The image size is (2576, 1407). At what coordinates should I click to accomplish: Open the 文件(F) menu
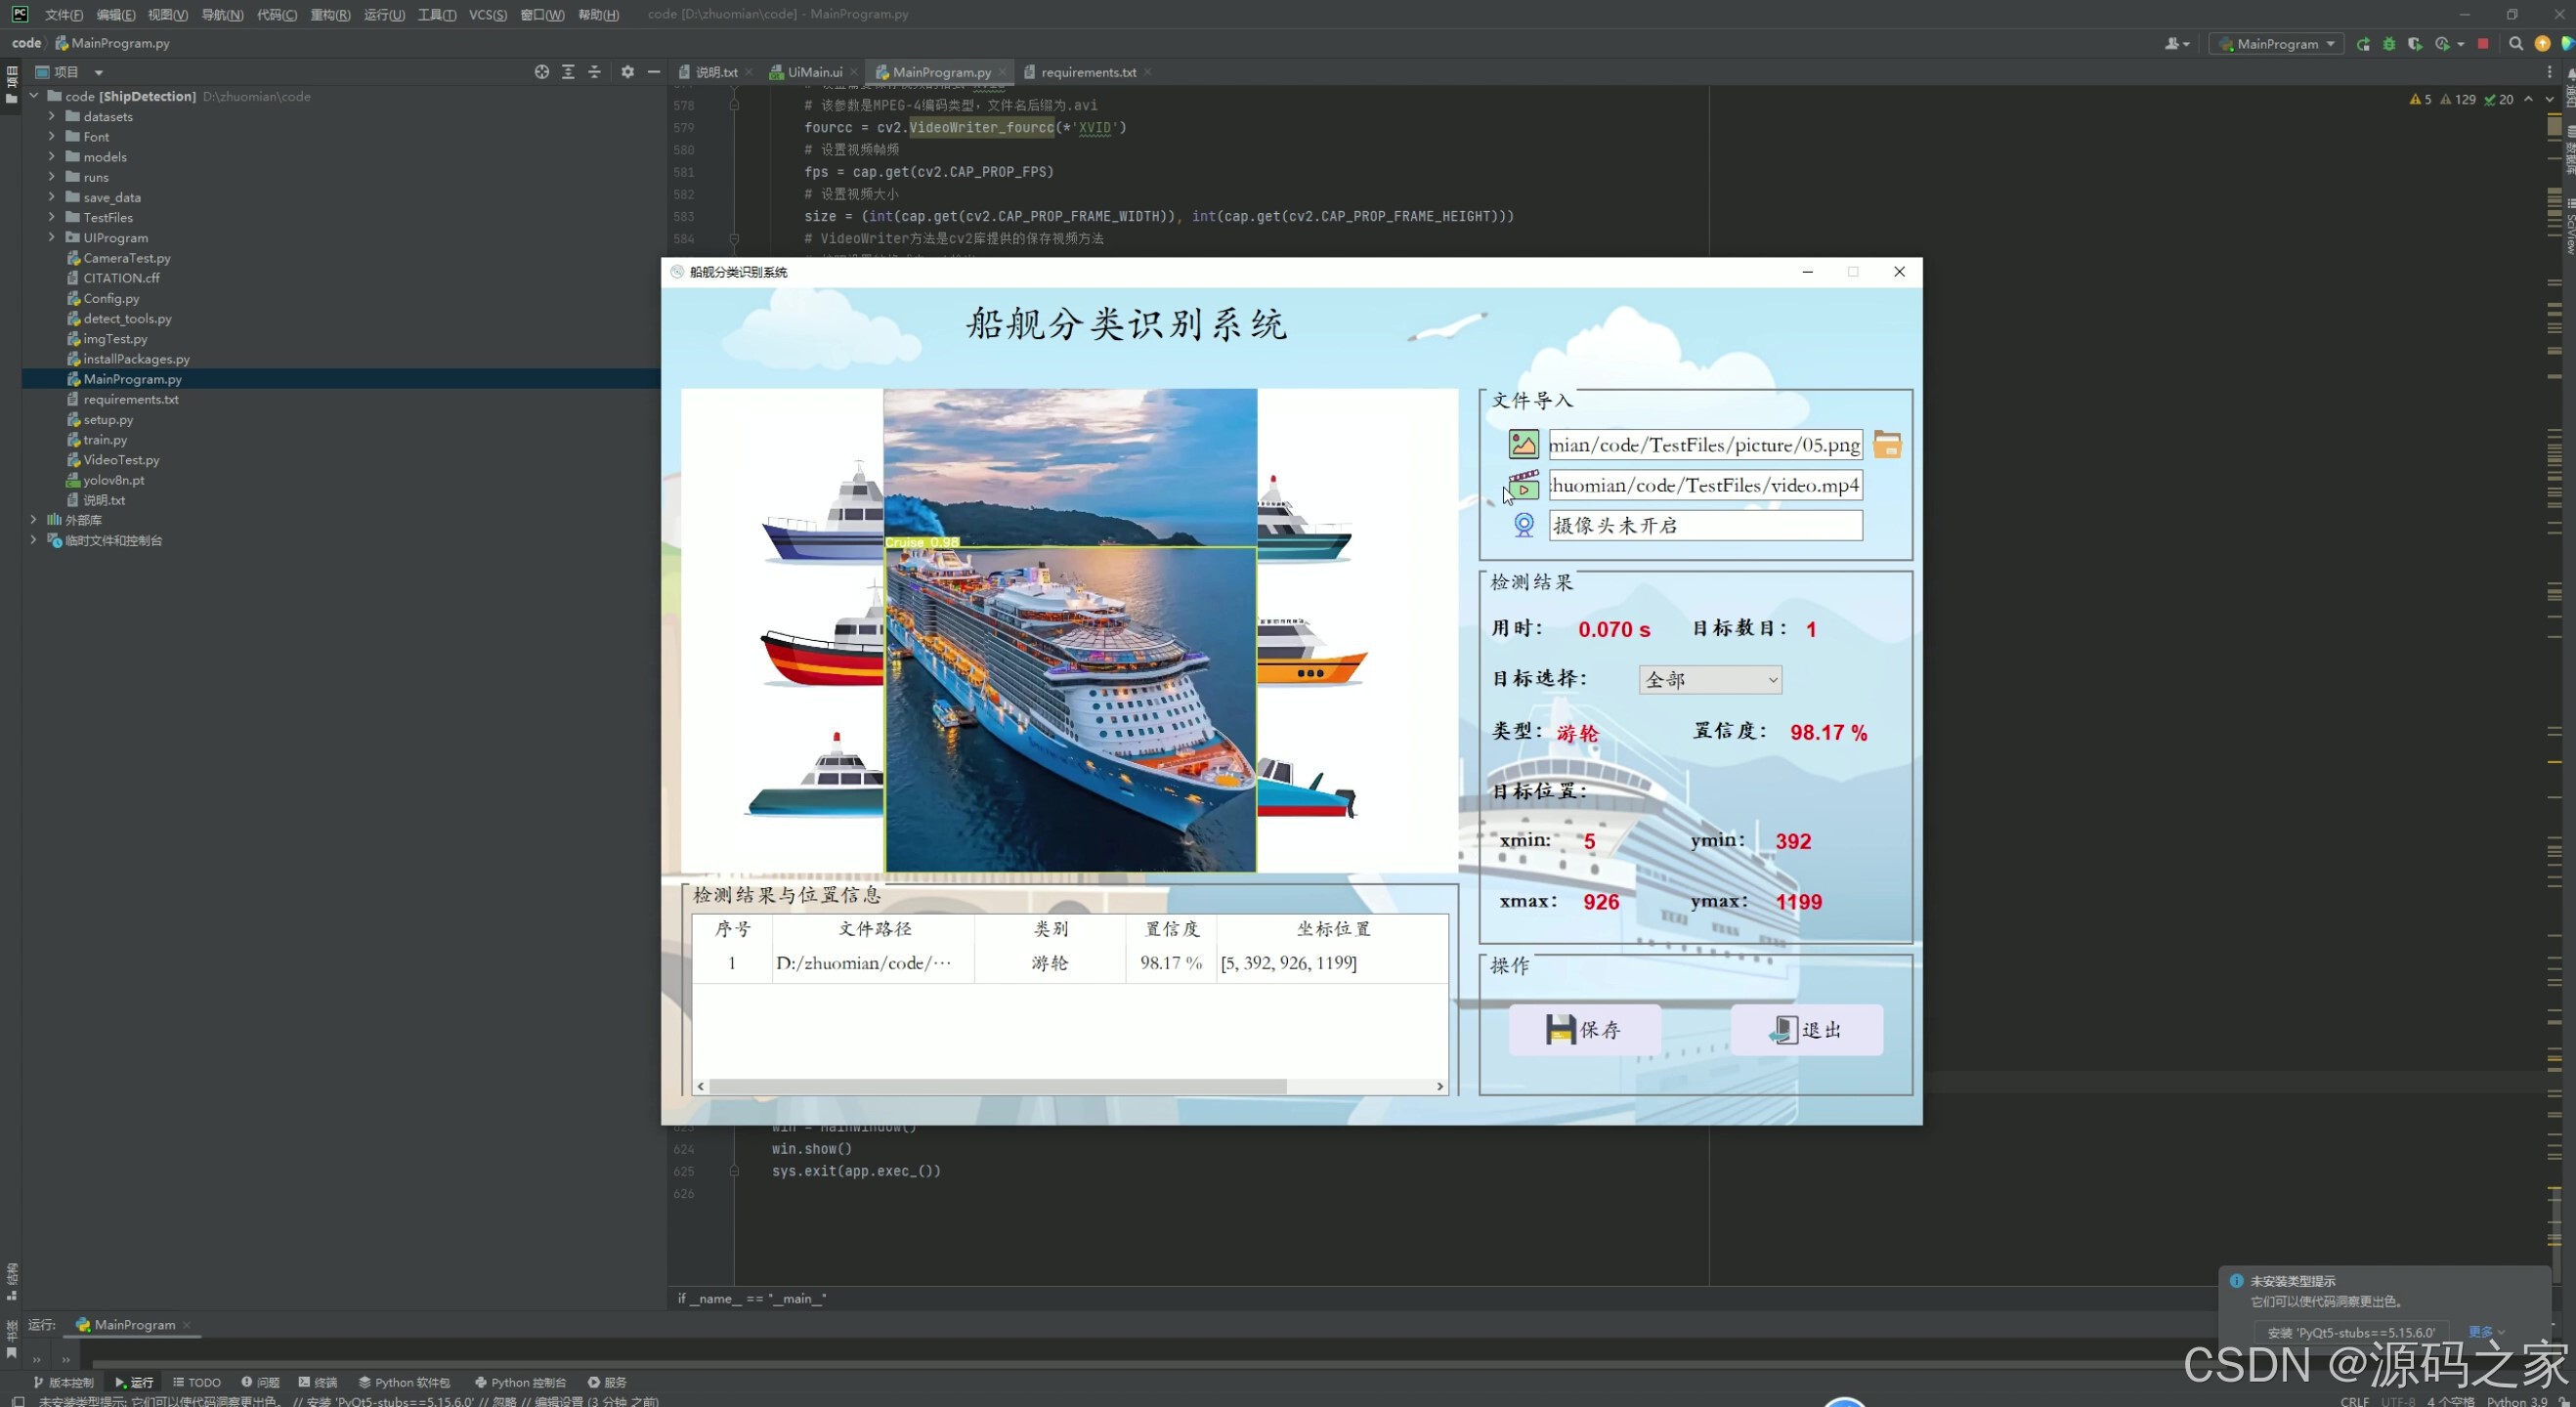[64, 14]
